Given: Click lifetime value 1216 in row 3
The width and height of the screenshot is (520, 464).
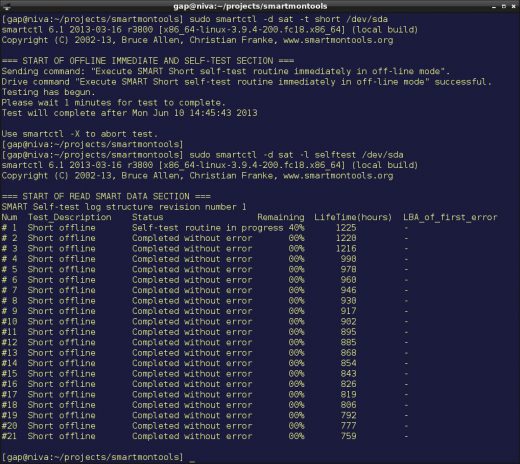Looking at the screenshot, I should click(x=346, y=249).
